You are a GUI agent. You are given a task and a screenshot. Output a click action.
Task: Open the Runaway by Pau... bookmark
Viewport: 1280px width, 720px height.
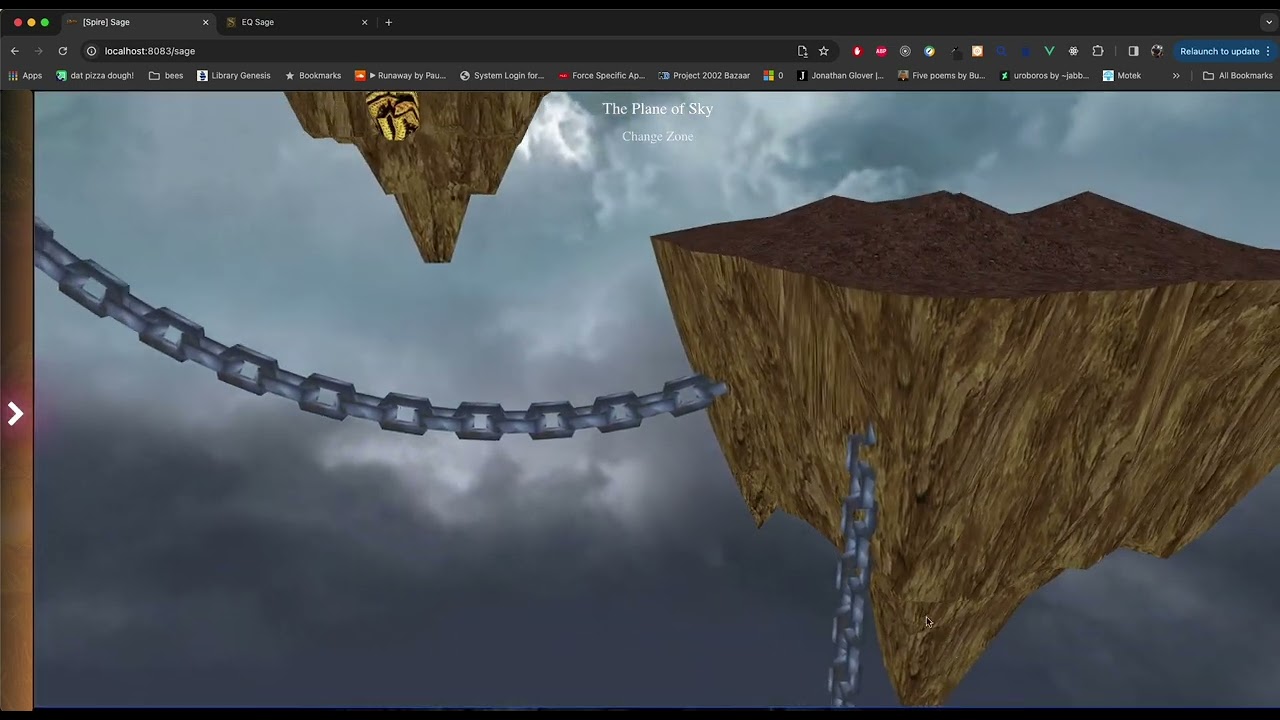(x=400, y=75)
